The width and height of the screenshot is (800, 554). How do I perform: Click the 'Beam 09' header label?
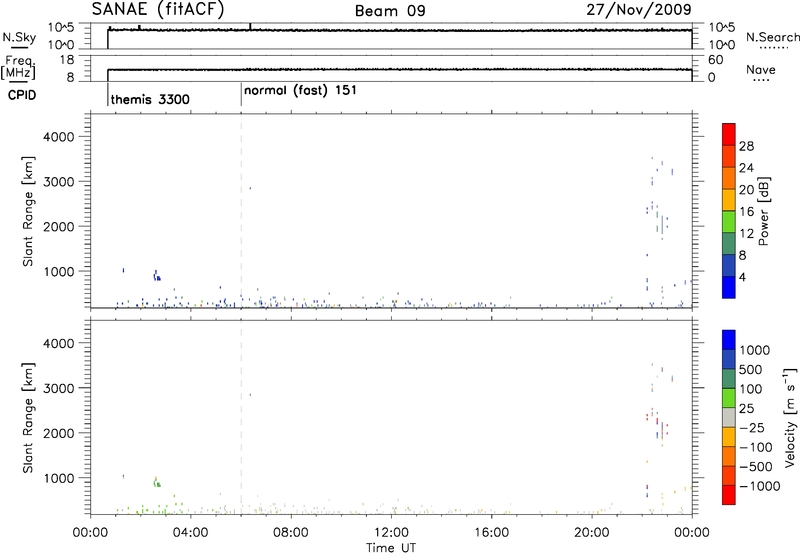[390, 11]
